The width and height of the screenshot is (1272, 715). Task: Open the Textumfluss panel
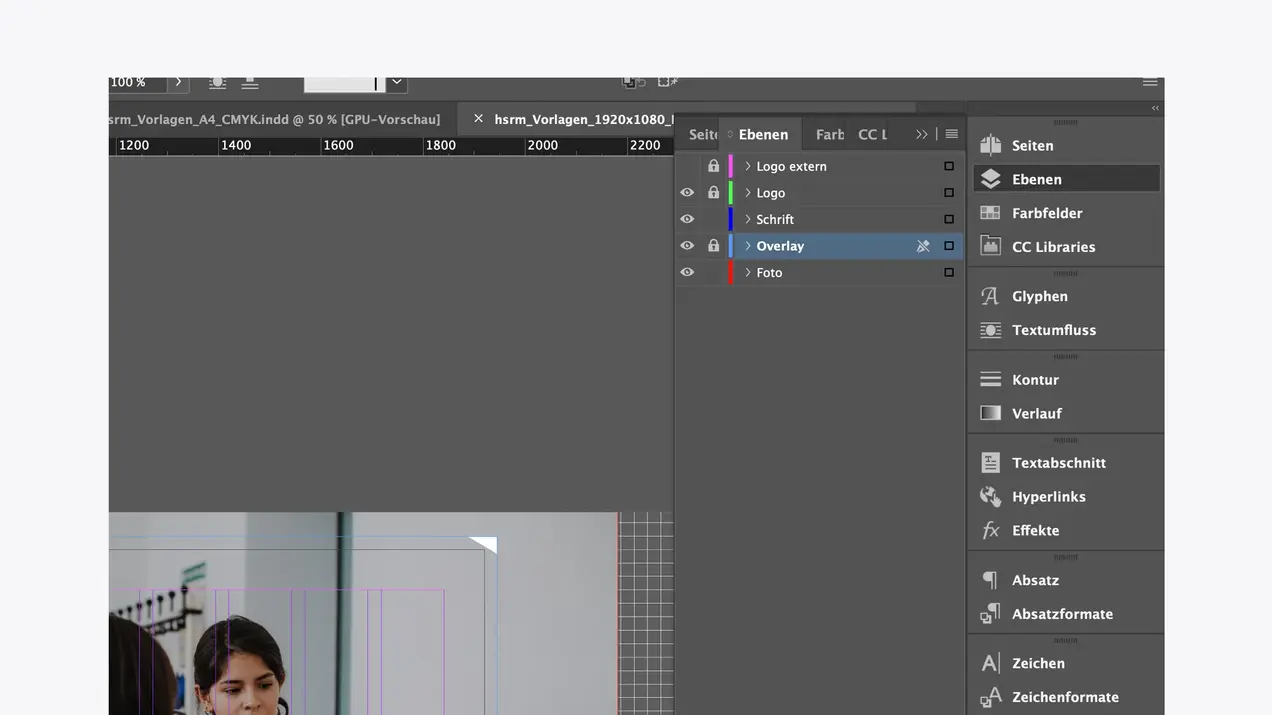[x=1053, y=330]
